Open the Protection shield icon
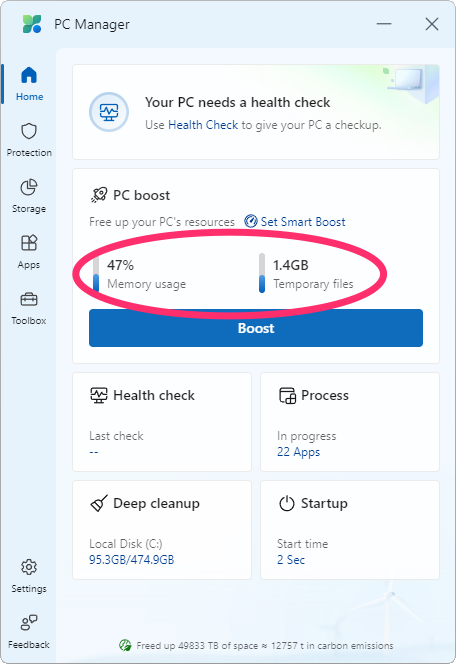The height and width of the screenshot is (664, 456). pos(29,132)
